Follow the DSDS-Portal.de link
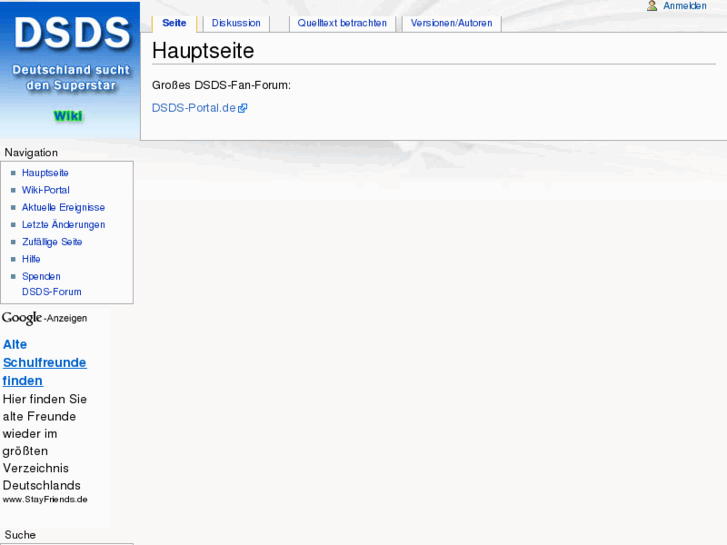Image resolution: width=727 pixels, height=545 pixels. point(194,108)
